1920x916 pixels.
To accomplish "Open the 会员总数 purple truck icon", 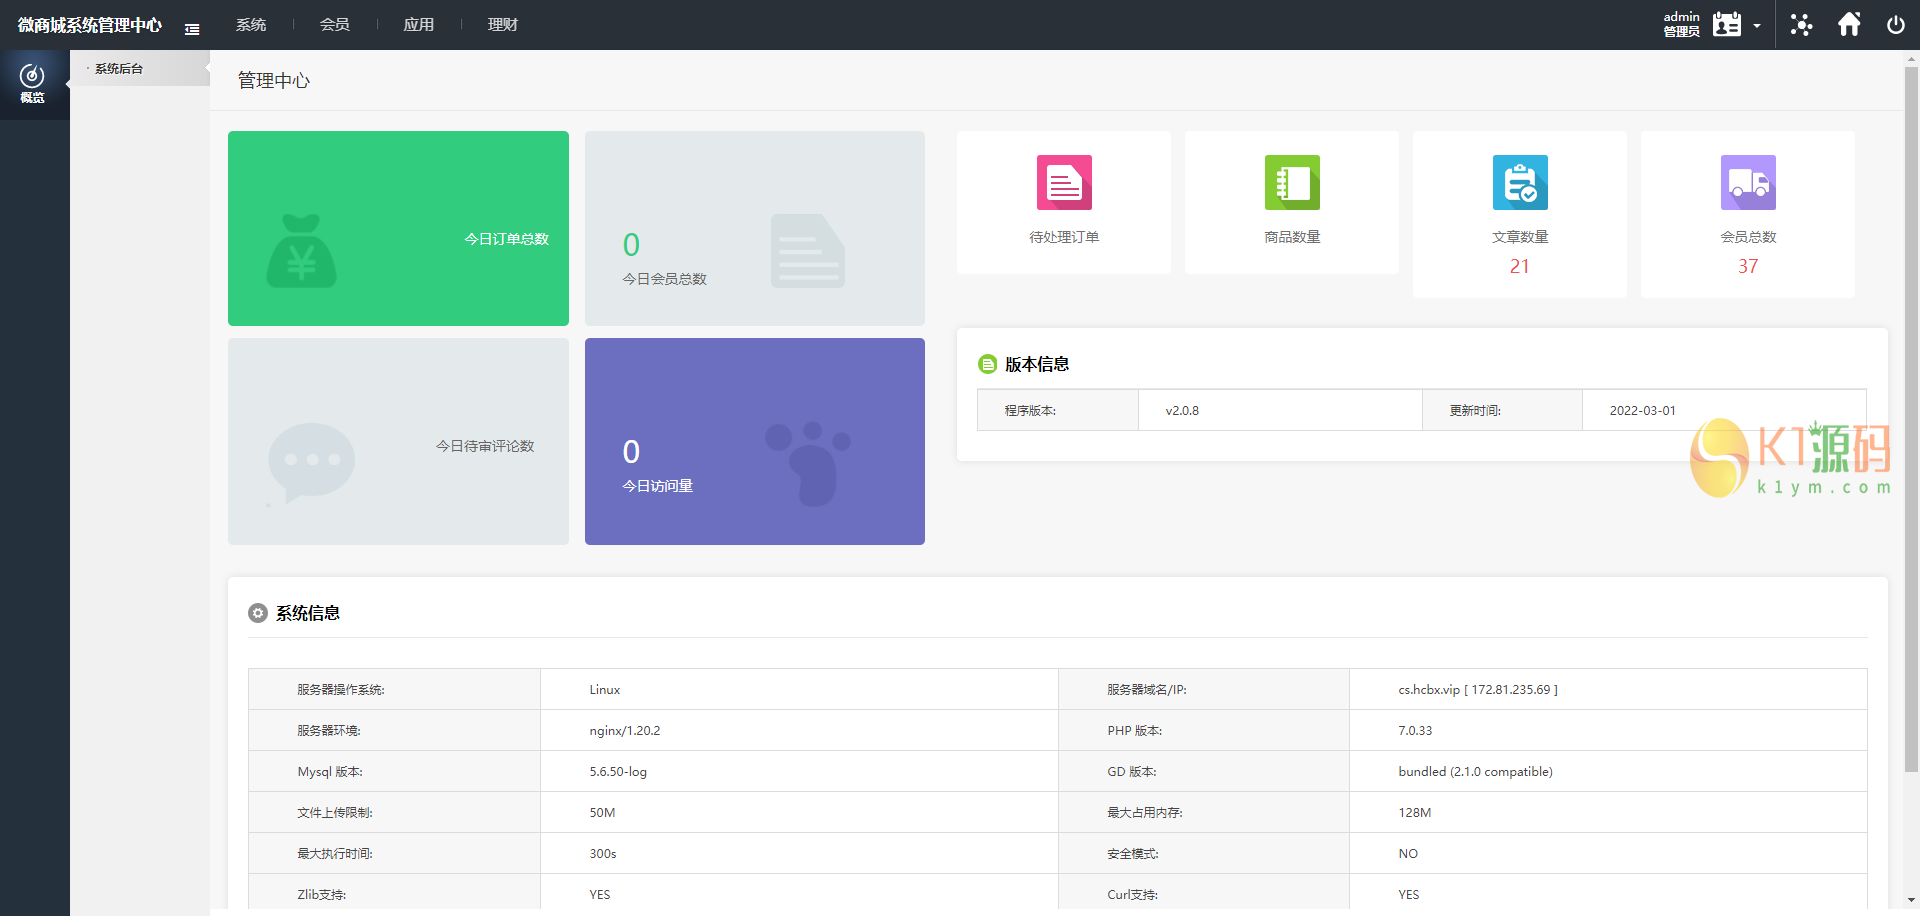I will pos(1747,183).
